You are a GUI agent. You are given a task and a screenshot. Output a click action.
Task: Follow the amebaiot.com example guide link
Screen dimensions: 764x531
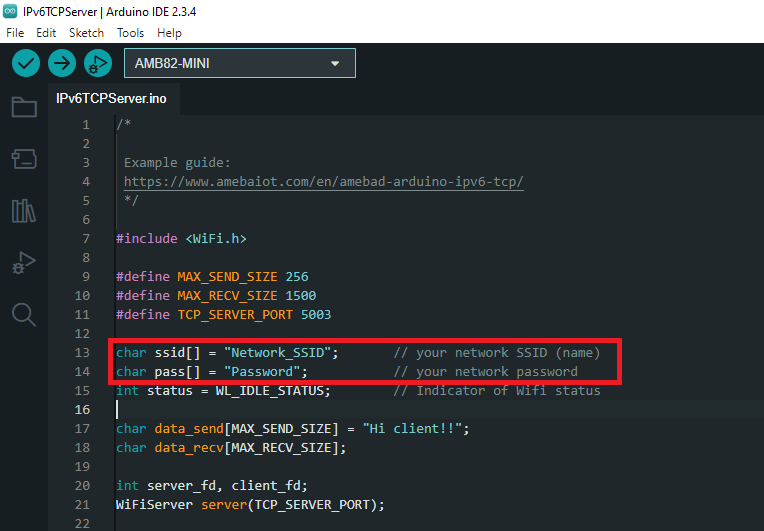tap(323, 182)
